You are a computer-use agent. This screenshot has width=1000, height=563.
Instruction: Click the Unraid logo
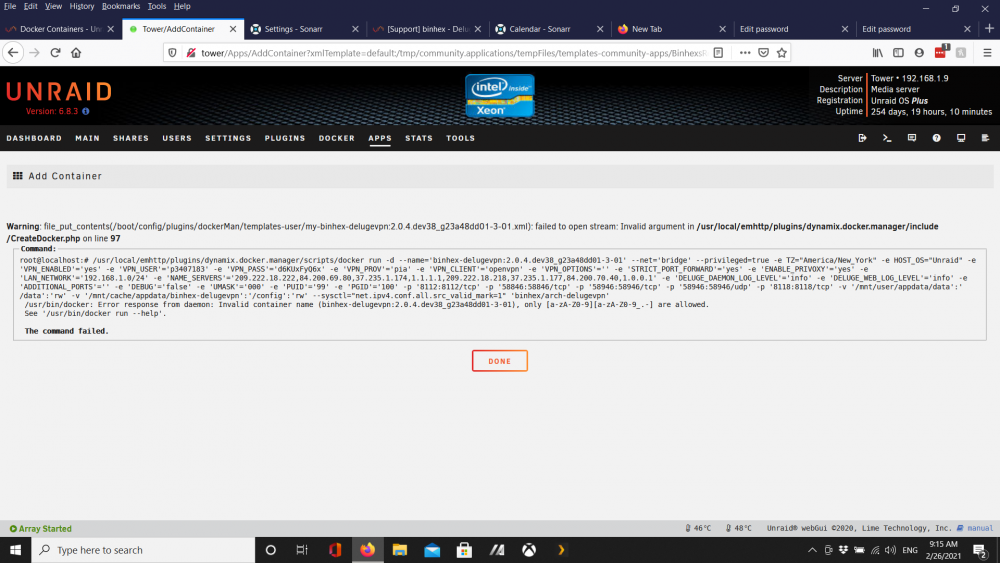tap(59, 92)
